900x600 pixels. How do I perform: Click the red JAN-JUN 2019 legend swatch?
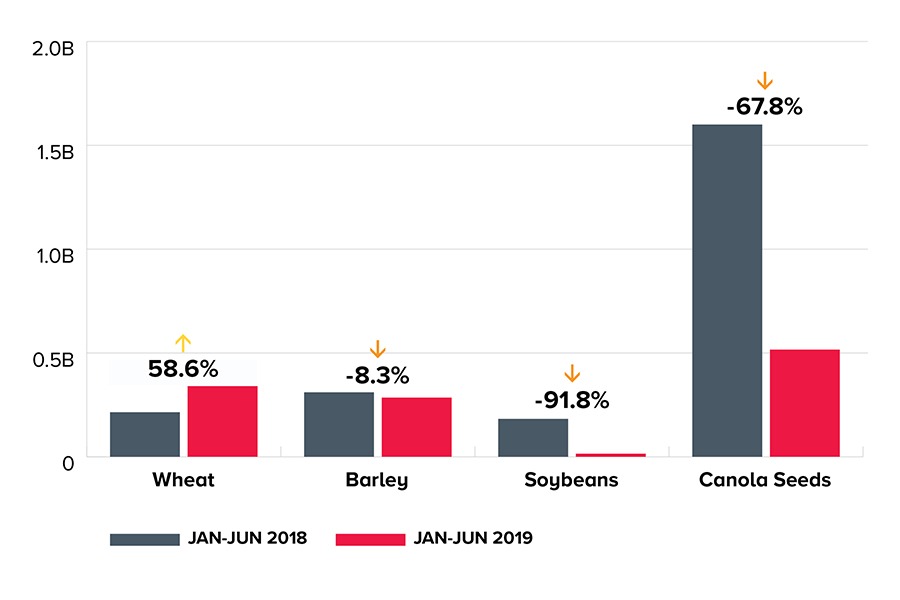pyautogui.click(x=369, y=539)
